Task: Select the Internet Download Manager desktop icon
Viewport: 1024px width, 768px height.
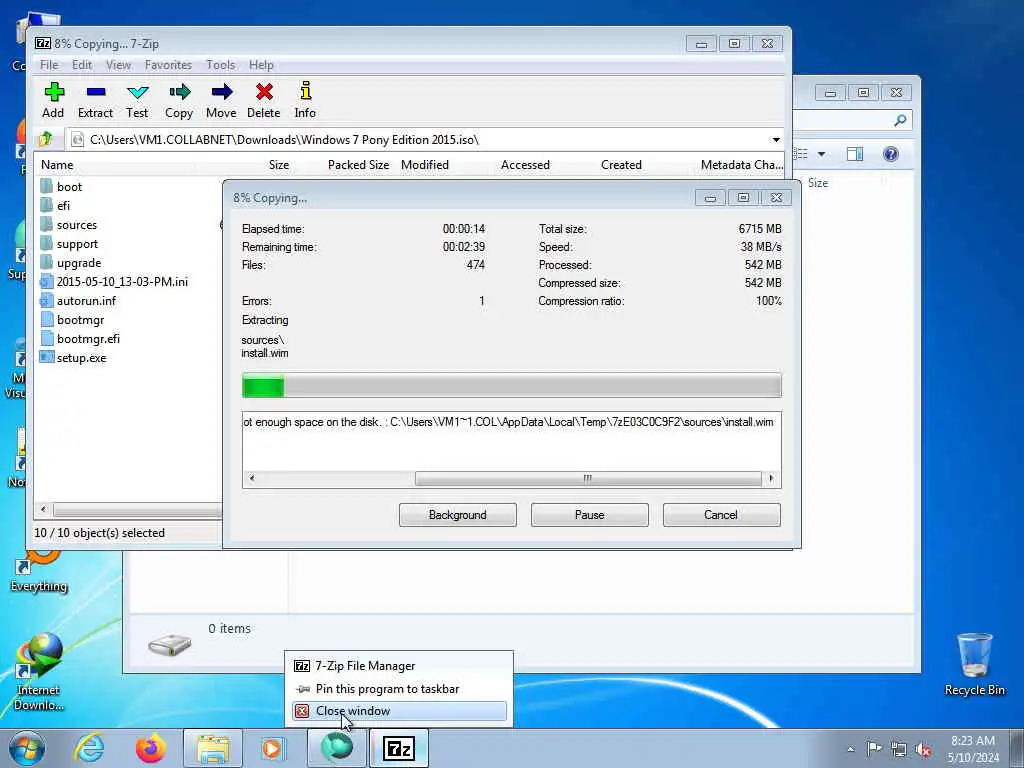Action: coord(39,672)
